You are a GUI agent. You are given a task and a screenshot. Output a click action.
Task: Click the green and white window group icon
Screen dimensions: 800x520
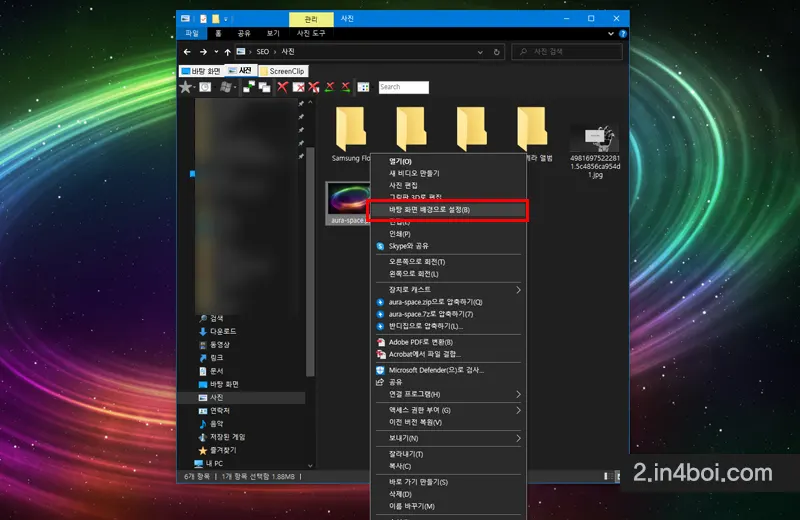249,87
